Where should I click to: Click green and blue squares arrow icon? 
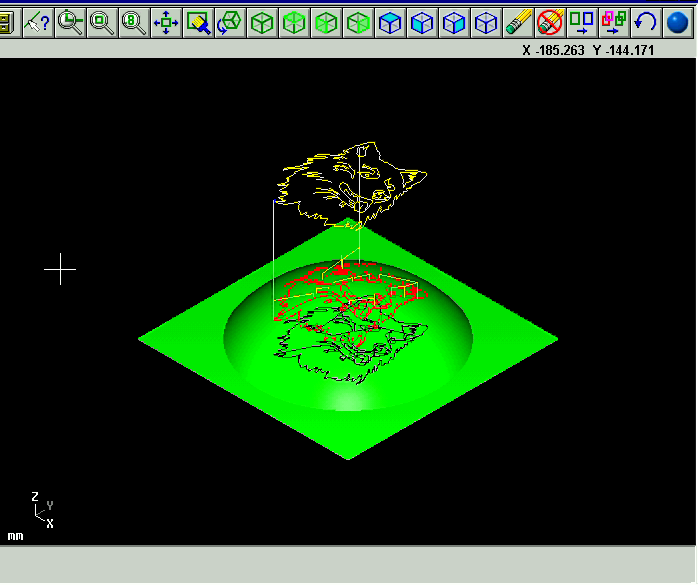[x=583, y=22]
